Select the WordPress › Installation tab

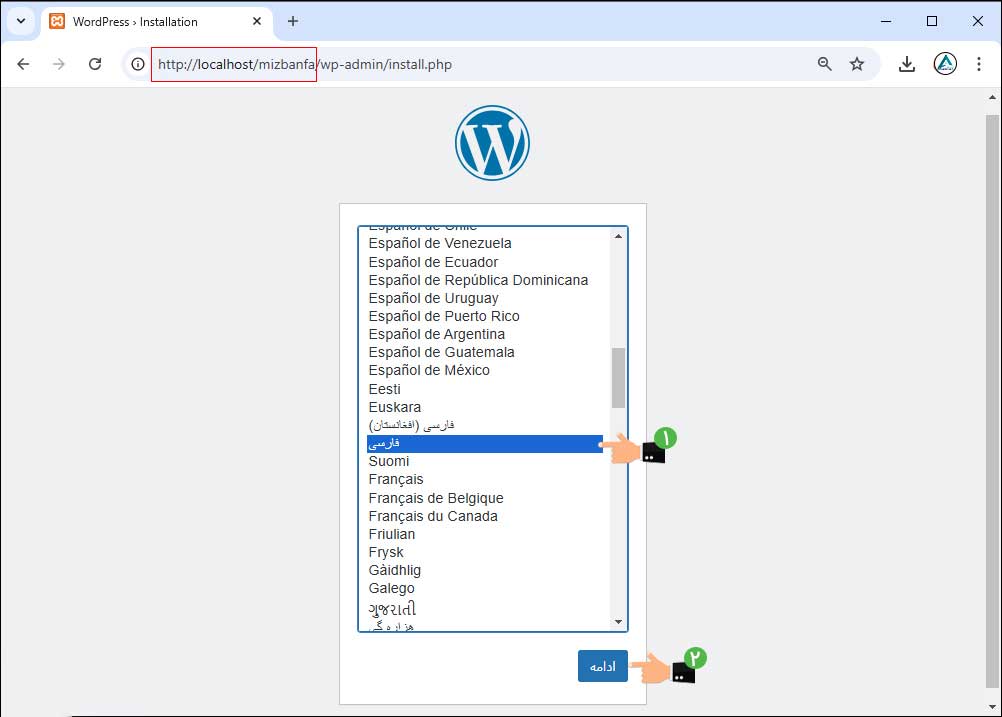tap(157, 22)
